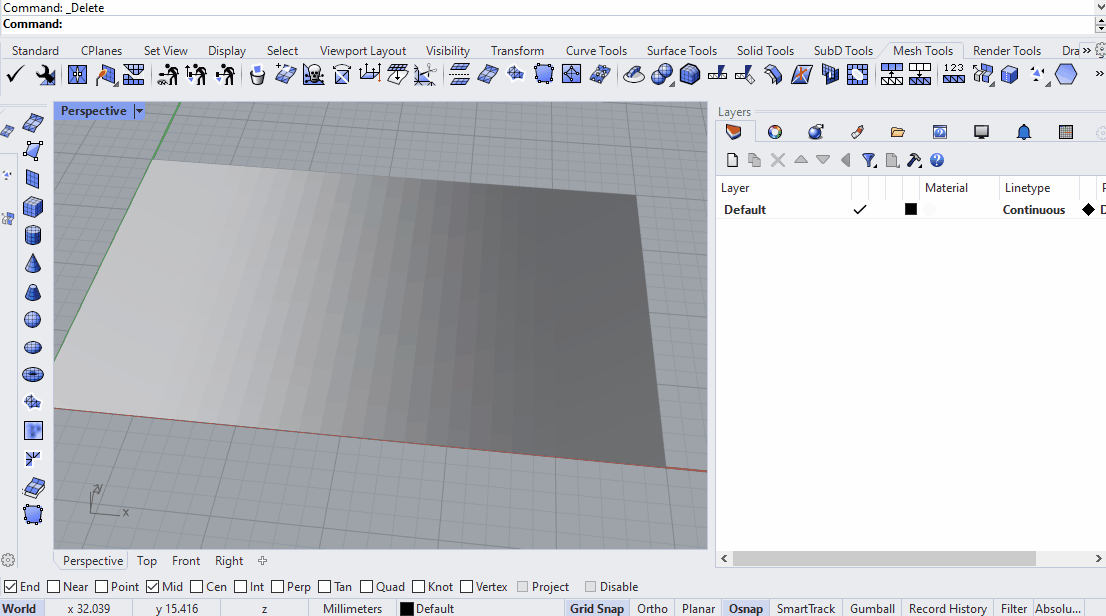
Task: Toggle the Quad osnap checkbox
Action: (x=366, y=586)
